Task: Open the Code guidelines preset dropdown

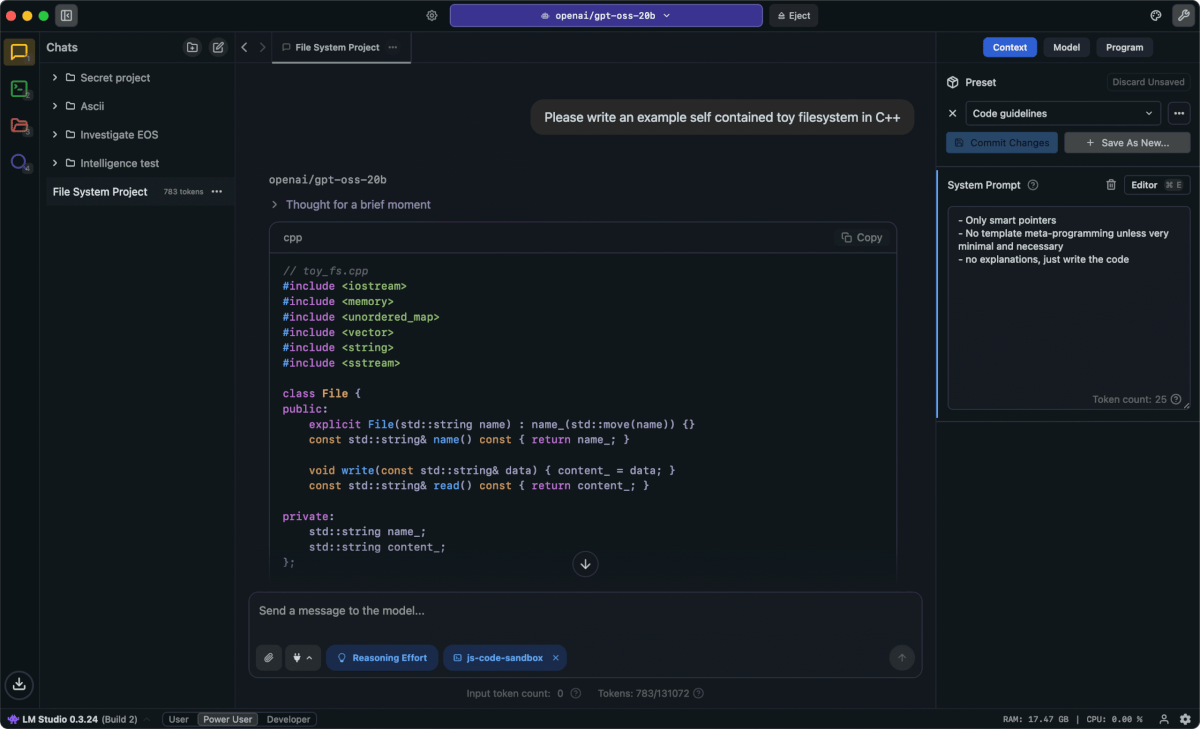Action: (1063, 114)
